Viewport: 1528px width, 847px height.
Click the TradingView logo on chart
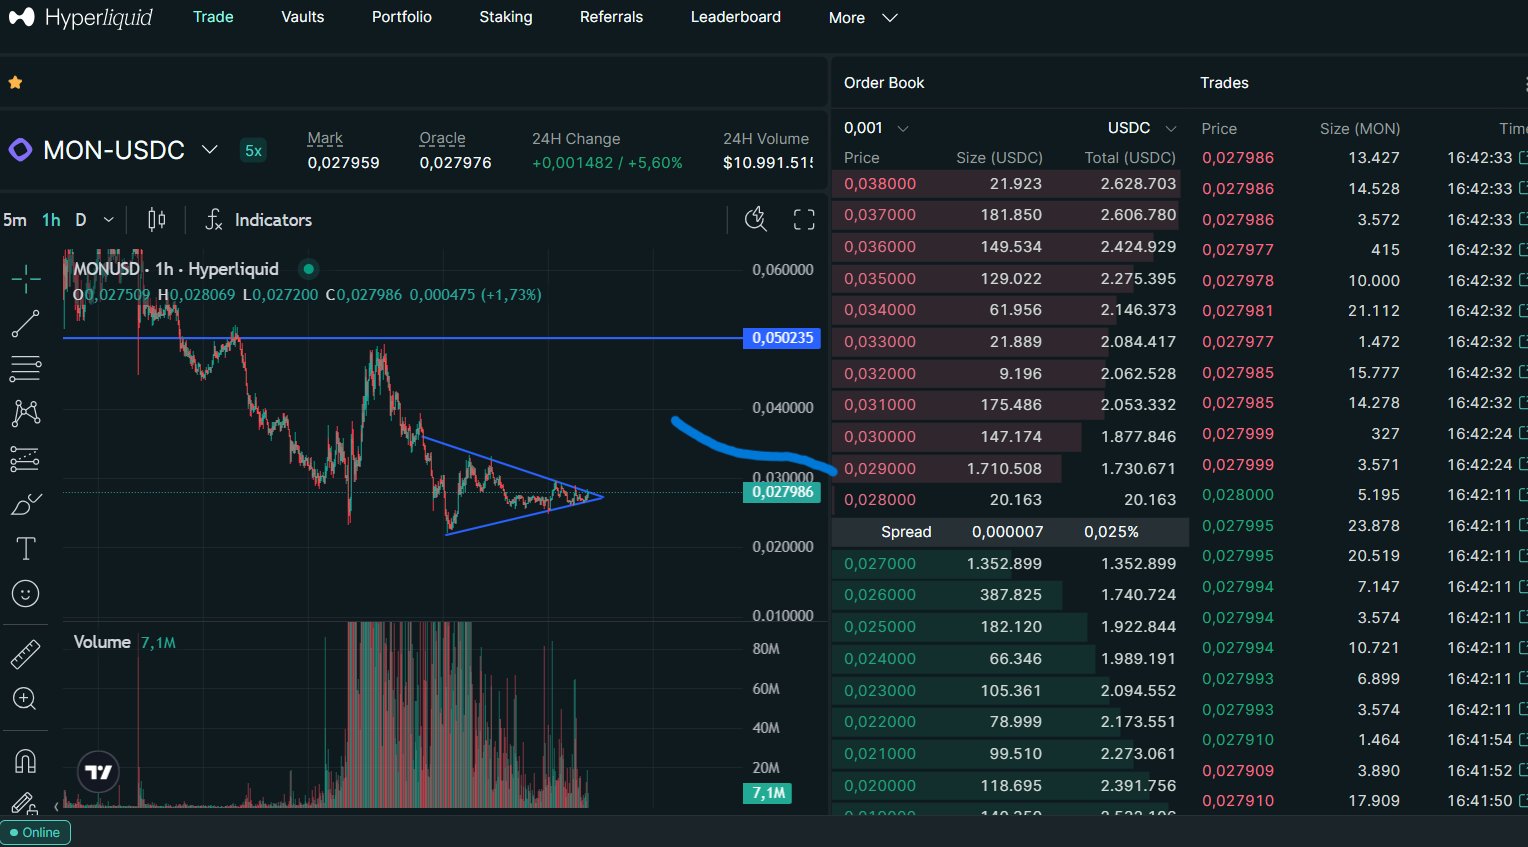[99, 772]
